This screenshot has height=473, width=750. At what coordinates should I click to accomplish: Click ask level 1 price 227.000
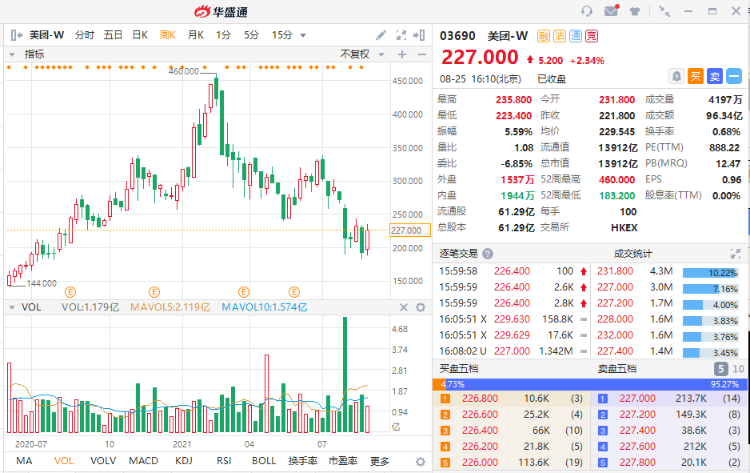pyautogui.click(x=638, y=398)
